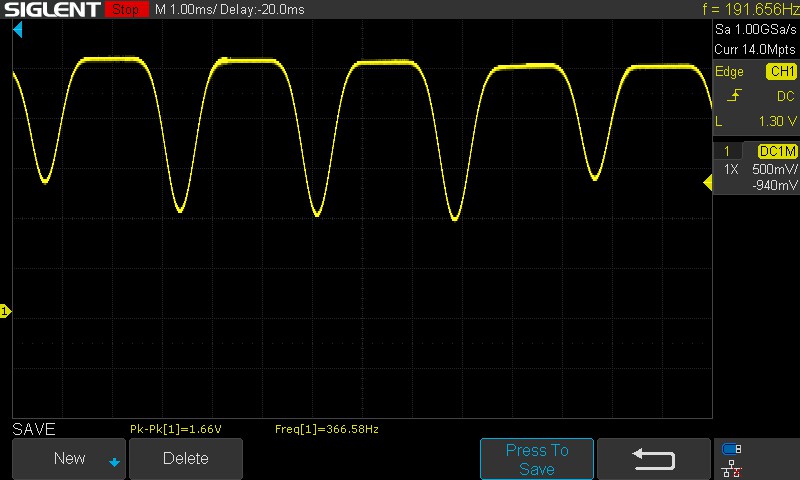
Task: Click the Press To Save button
Action: (x=537, y=459)
